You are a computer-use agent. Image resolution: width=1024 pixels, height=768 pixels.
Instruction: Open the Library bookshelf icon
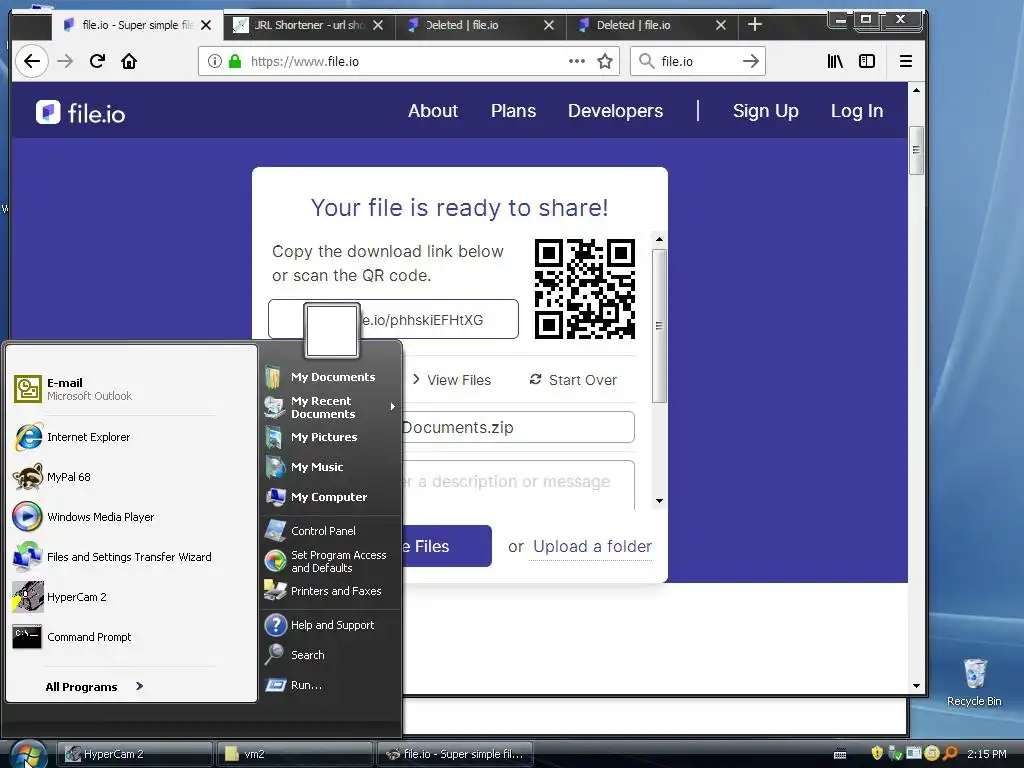[835, 61]
